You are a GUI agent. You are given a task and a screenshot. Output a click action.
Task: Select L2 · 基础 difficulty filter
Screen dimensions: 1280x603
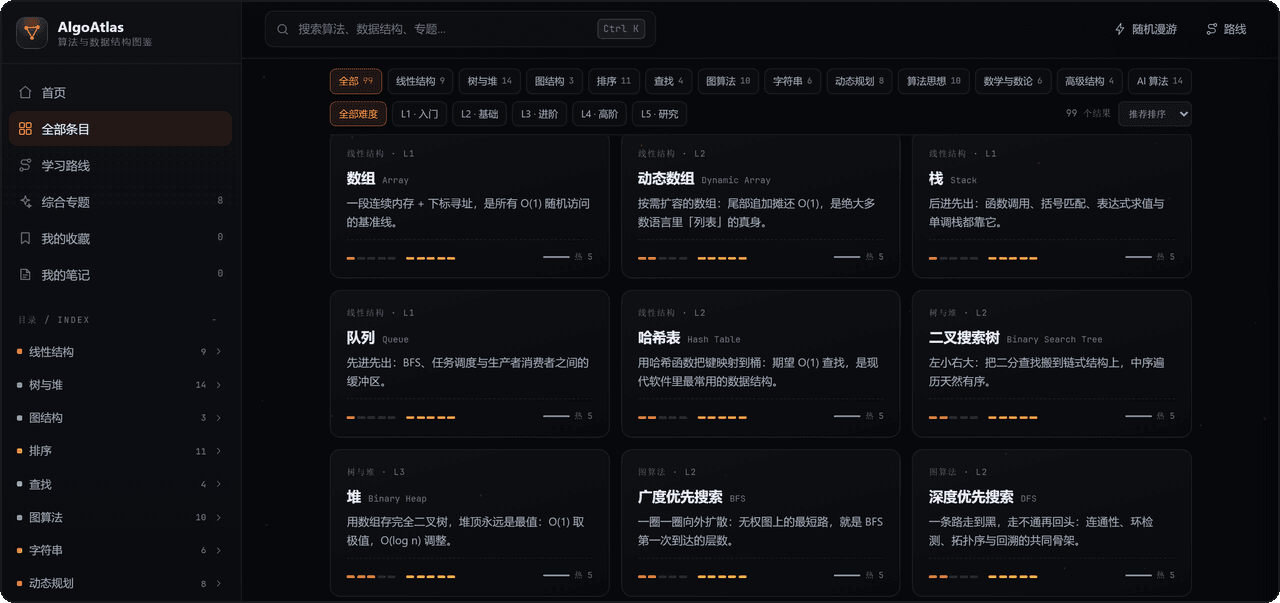pos(480,114)
